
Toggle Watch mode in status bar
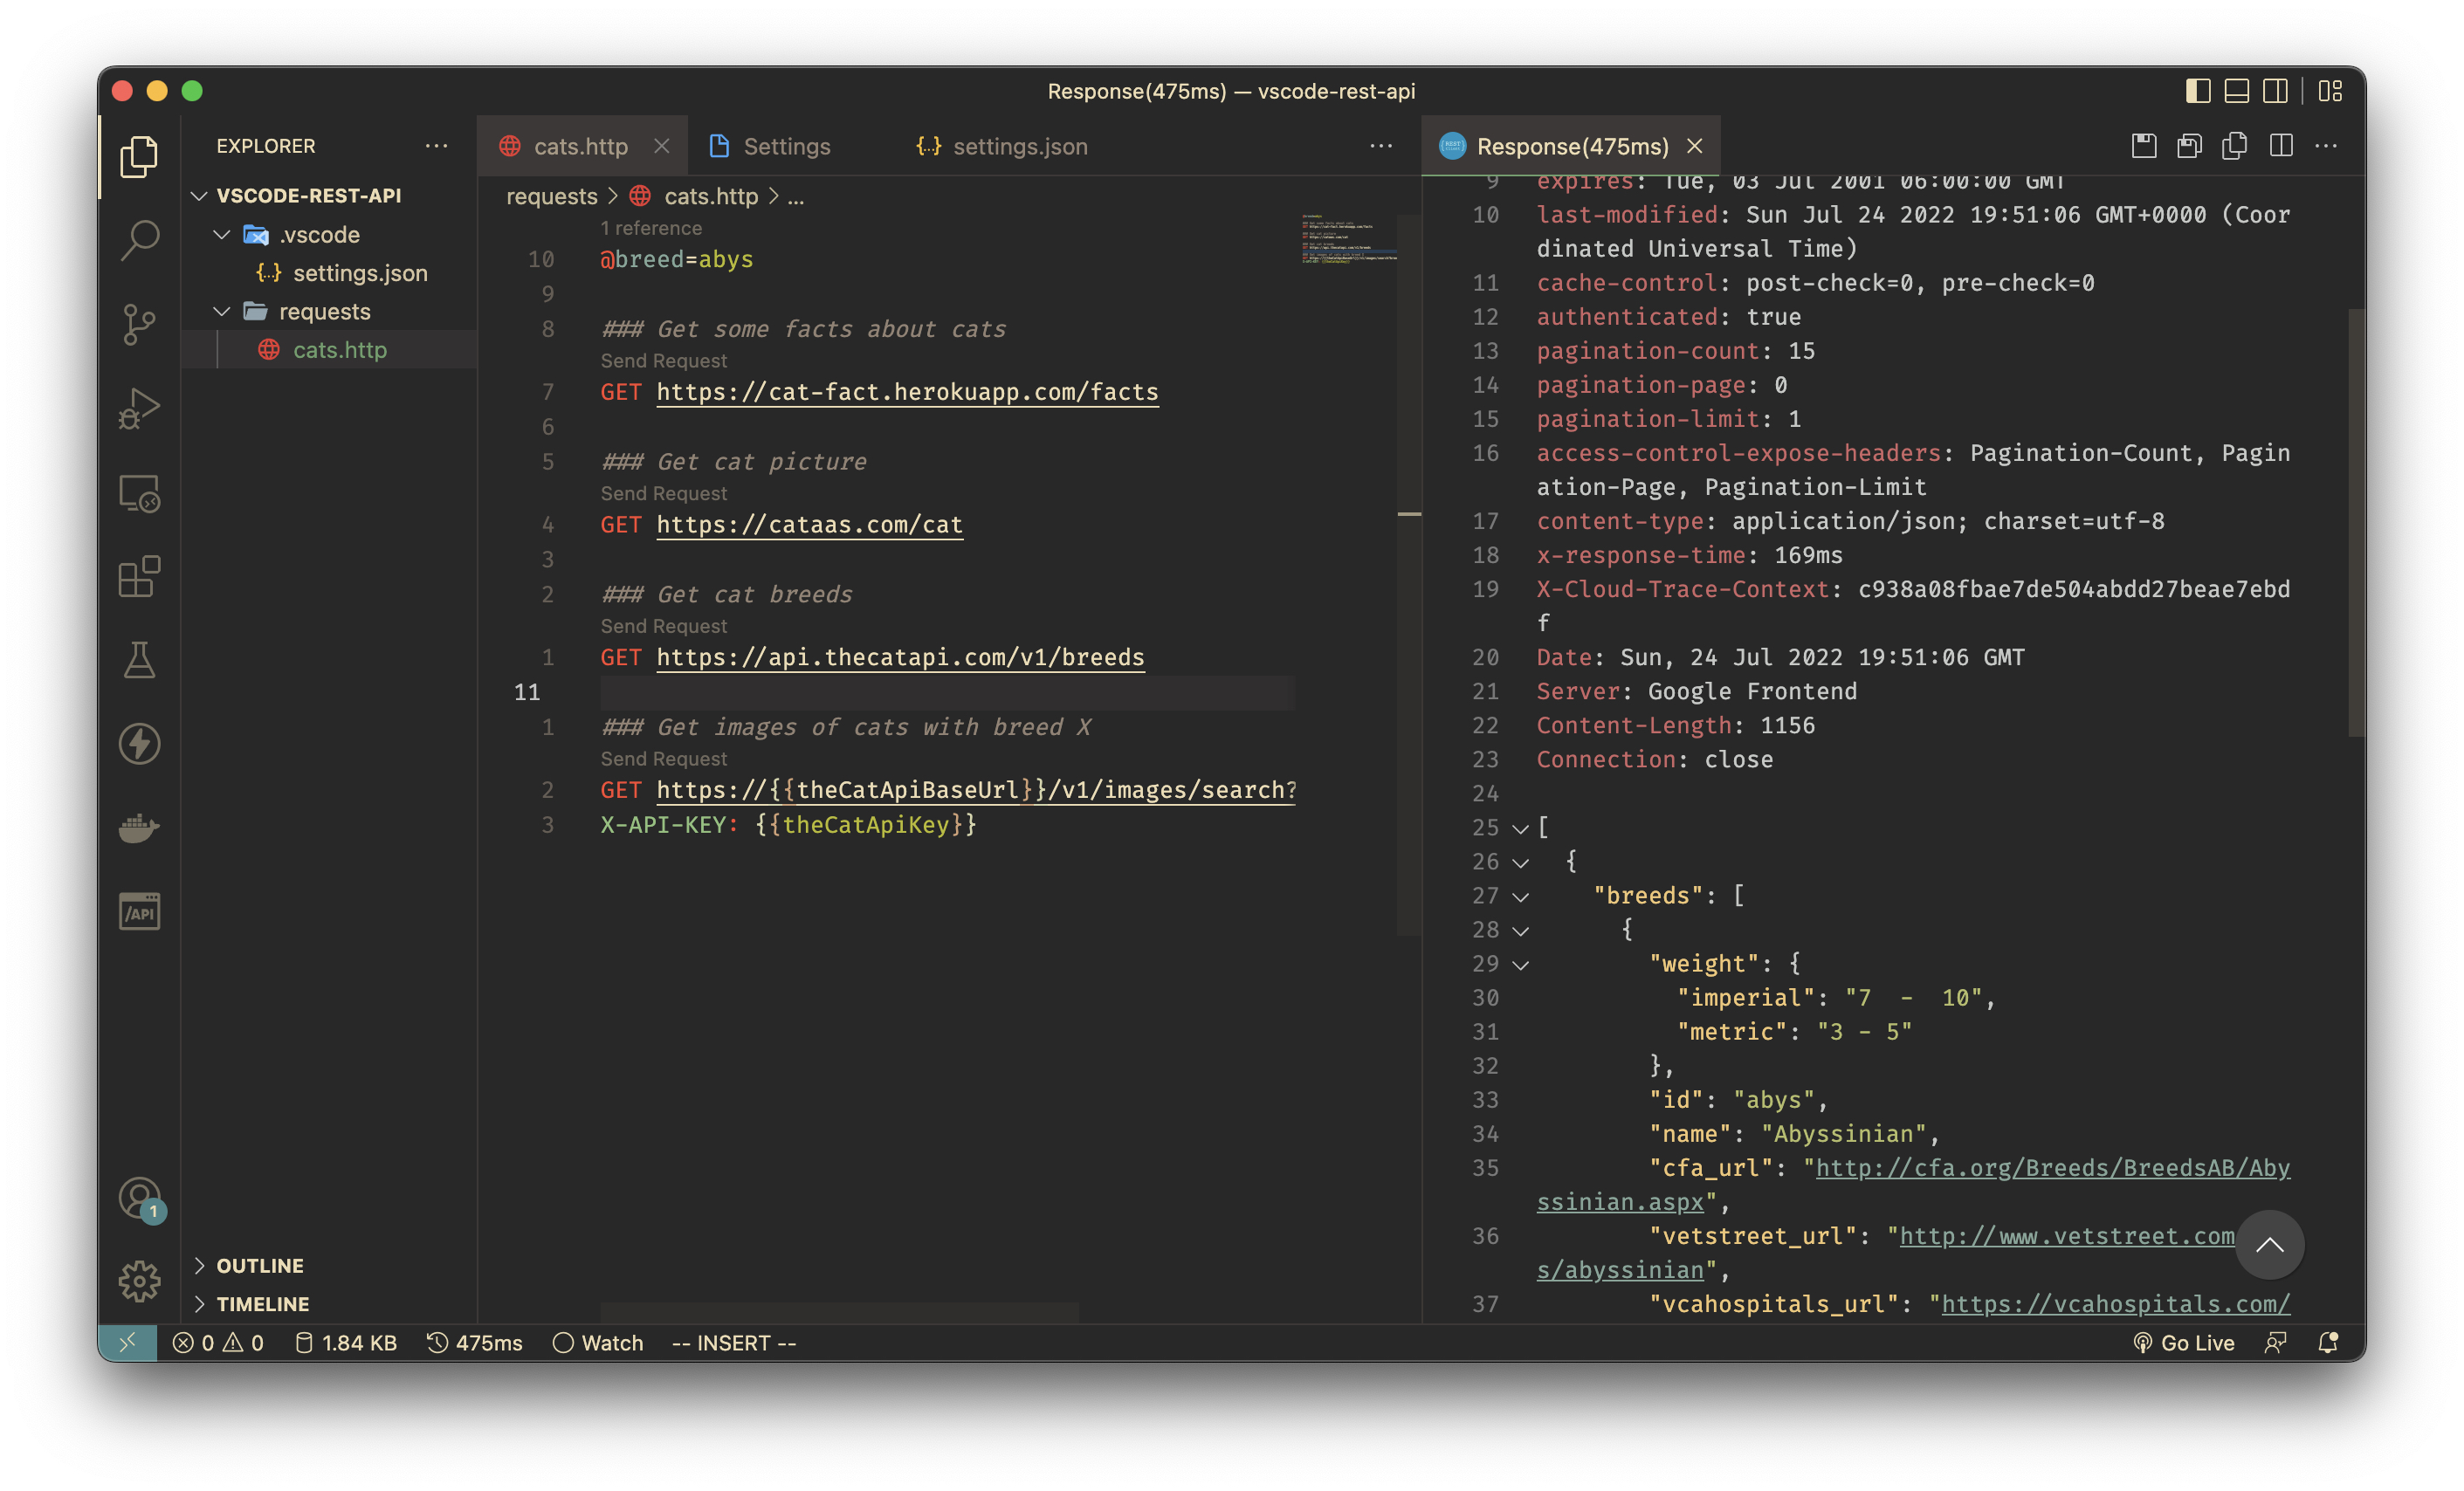click(x=598, y=1343)
